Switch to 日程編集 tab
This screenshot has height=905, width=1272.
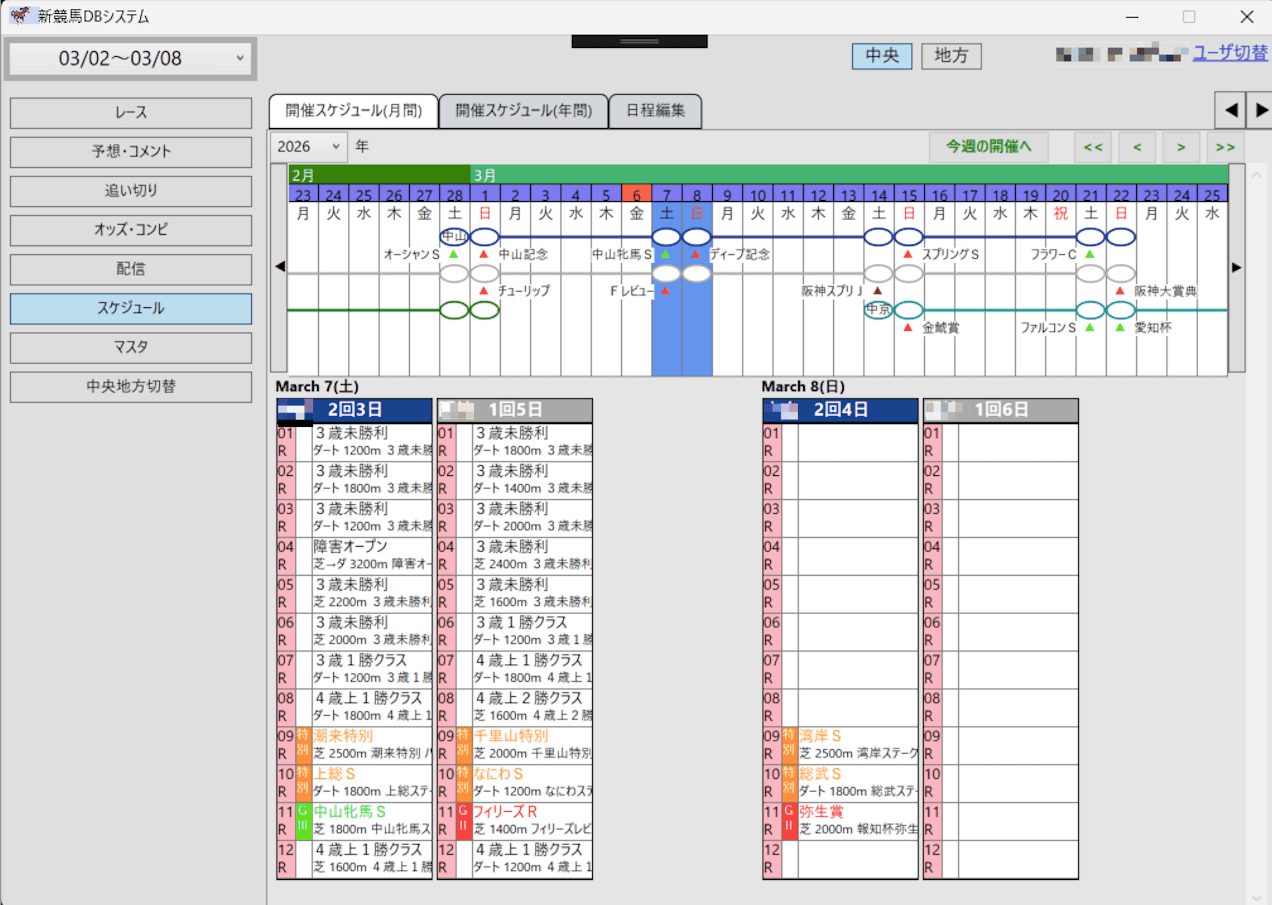coord(655,111)
